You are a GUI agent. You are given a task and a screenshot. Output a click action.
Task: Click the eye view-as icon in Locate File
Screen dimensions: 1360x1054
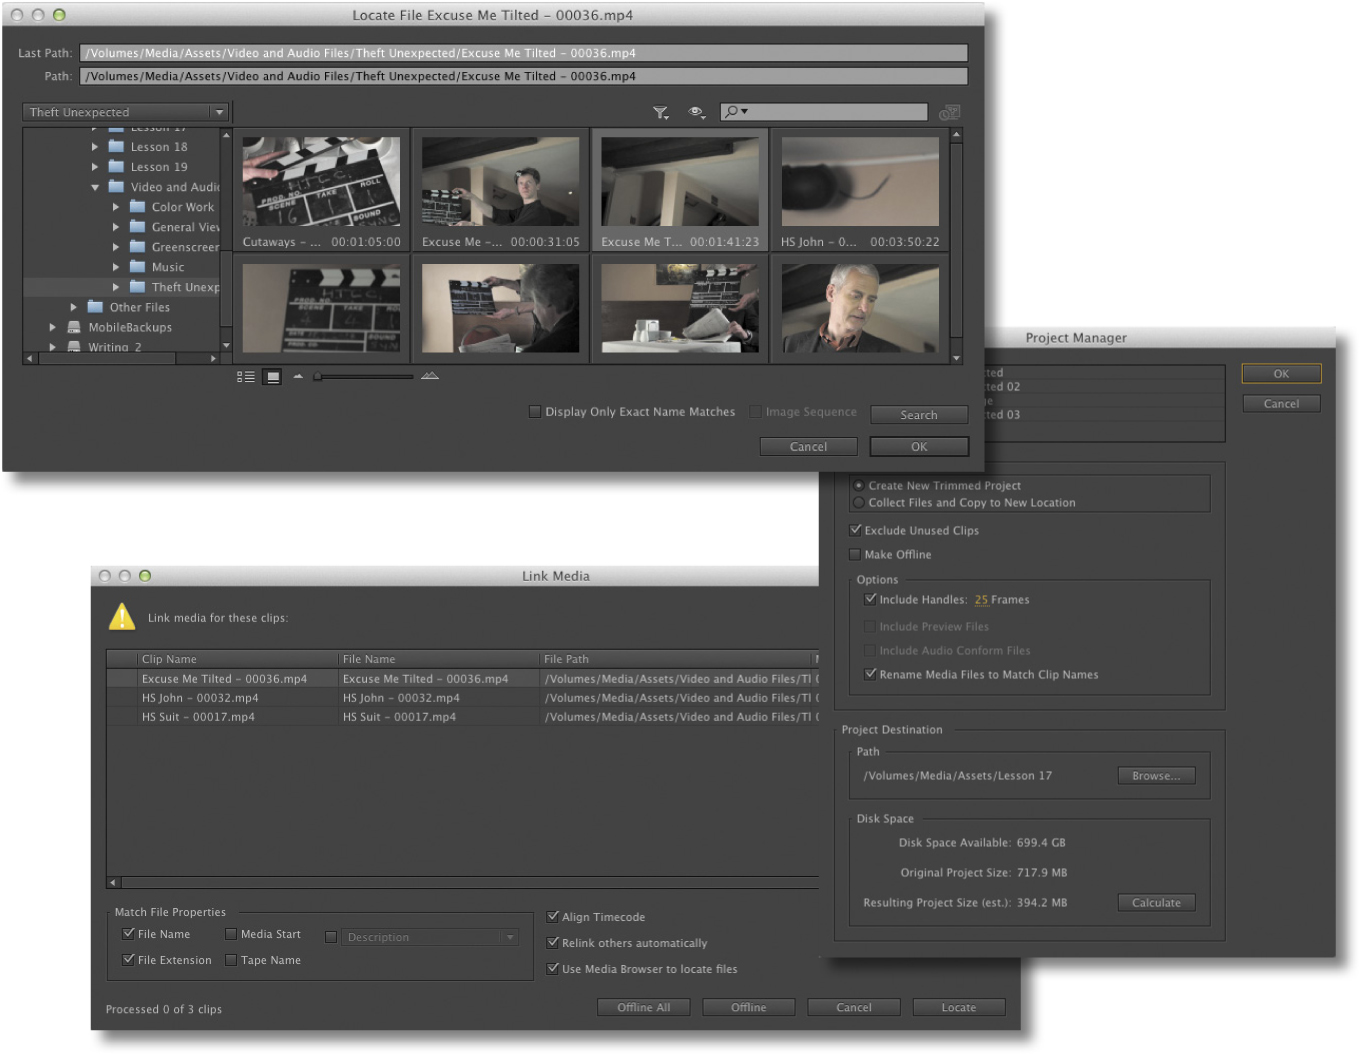pyautogui.click(x=696, y=113)
